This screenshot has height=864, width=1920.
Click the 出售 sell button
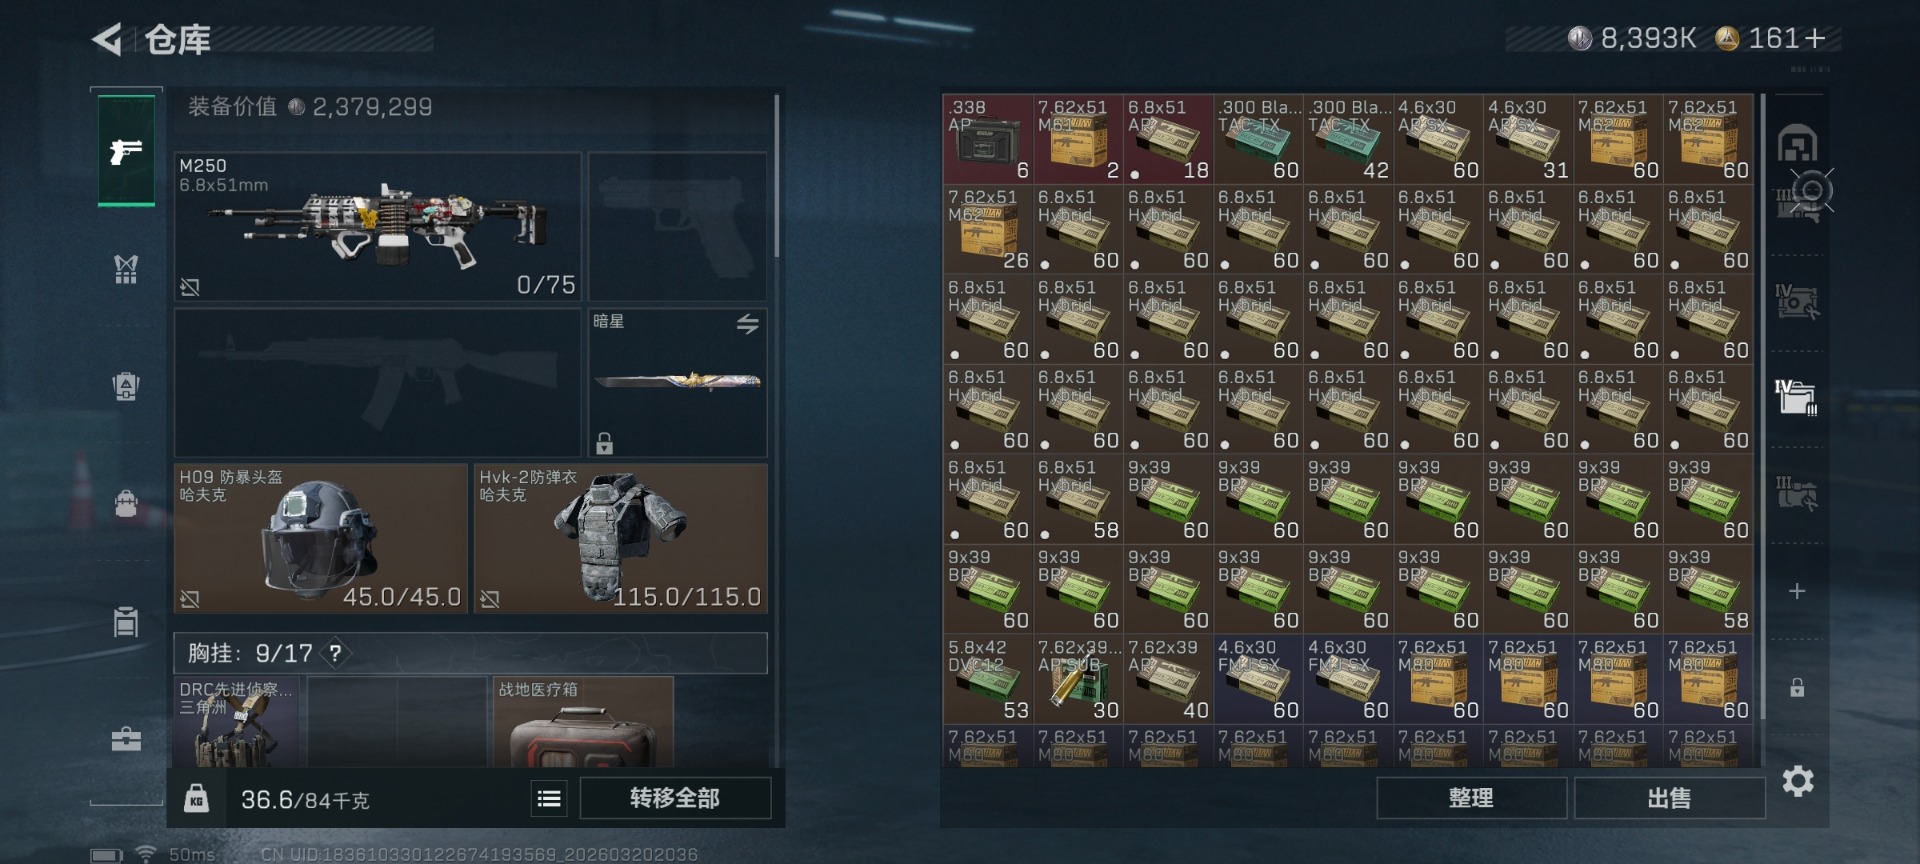pos(1669,798)
